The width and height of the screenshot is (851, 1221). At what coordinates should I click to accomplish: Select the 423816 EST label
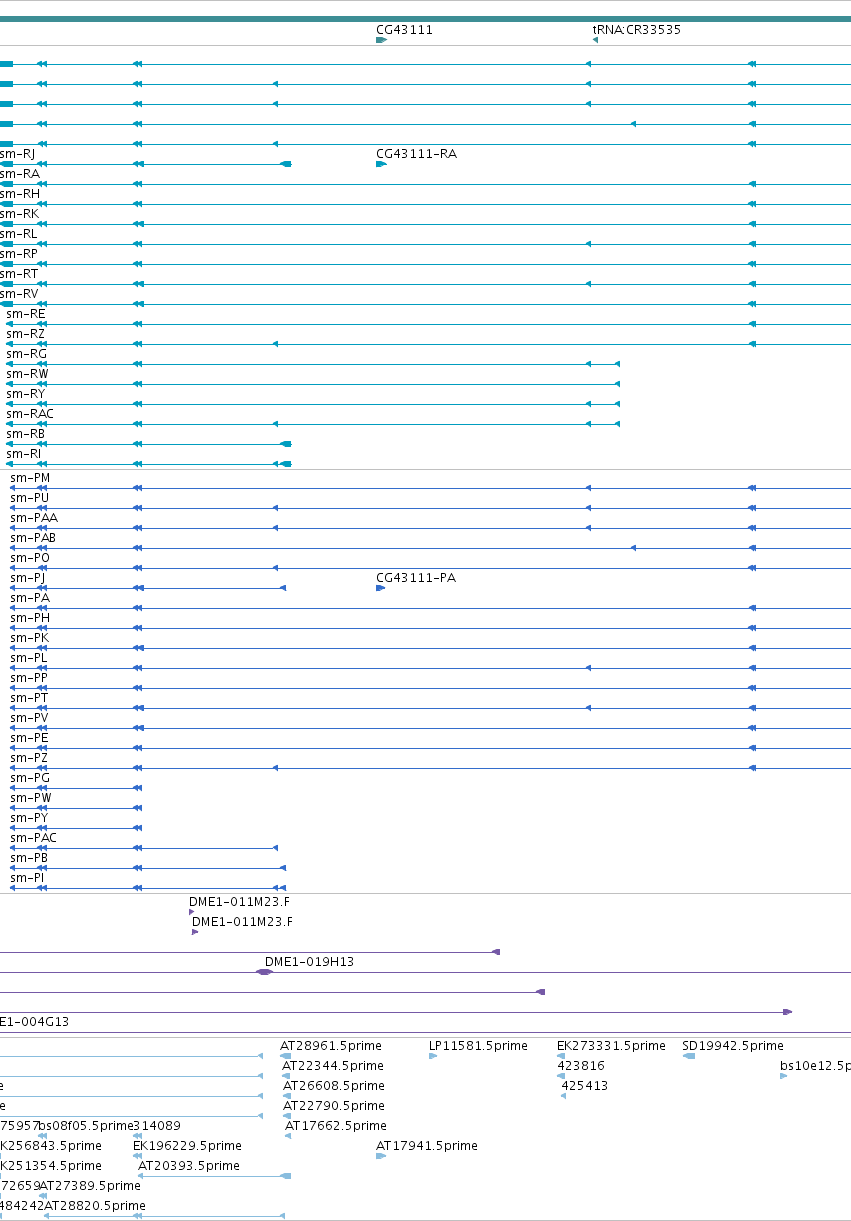coord(581,1066)
